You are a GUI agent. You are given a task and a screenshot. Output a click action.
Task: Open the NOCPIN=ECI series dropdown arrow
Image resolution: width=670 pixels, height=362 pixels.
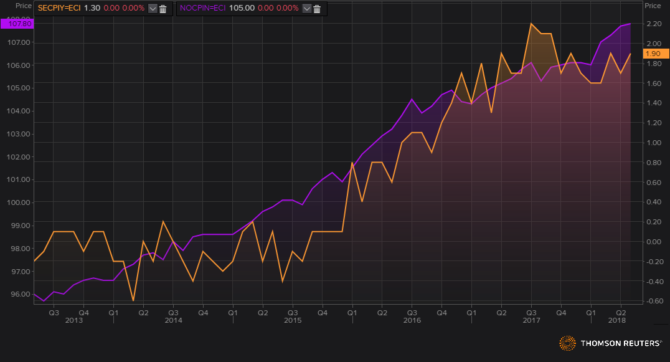point(306,9)
